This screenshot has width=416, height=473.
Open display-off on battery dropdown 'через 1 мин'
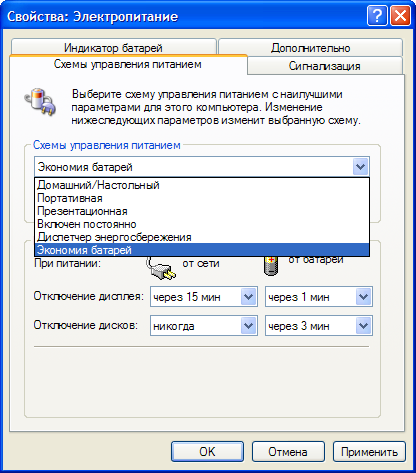click(319, 297)
